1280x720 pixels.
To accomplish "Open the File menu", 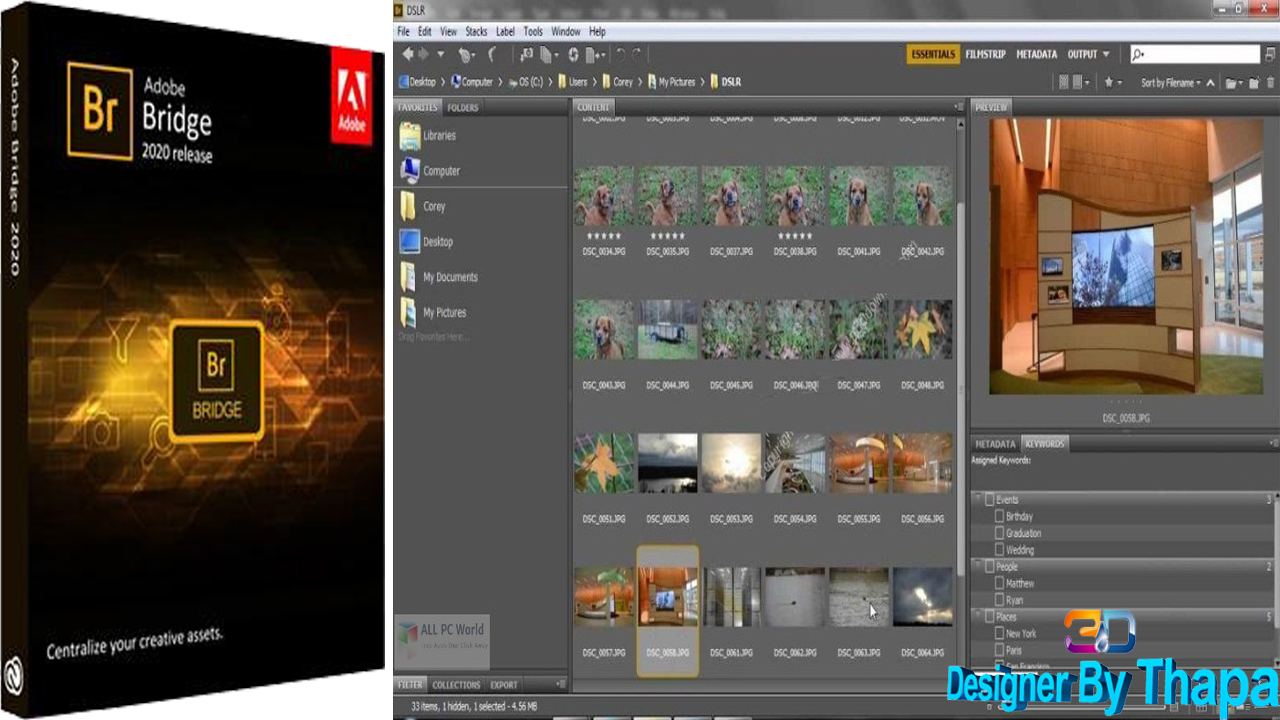I will point(404,32).
